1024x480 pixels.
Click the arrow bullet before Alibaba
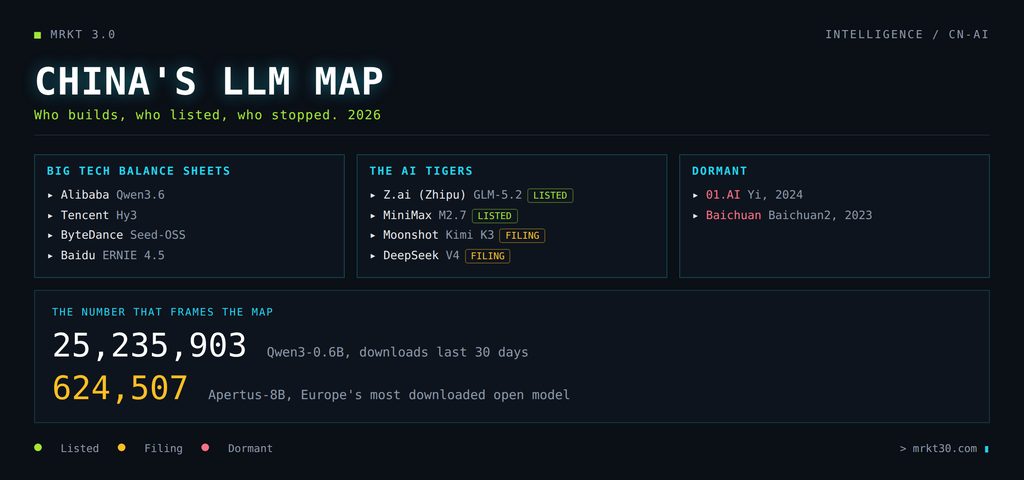pyautogui.click(x=50, y=195)
